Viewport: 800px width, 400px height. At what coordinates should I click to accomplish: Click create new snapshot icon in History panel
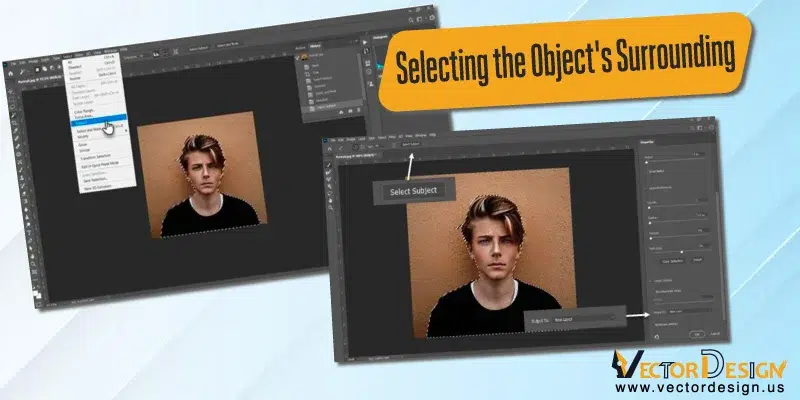(x=350, y=111)
